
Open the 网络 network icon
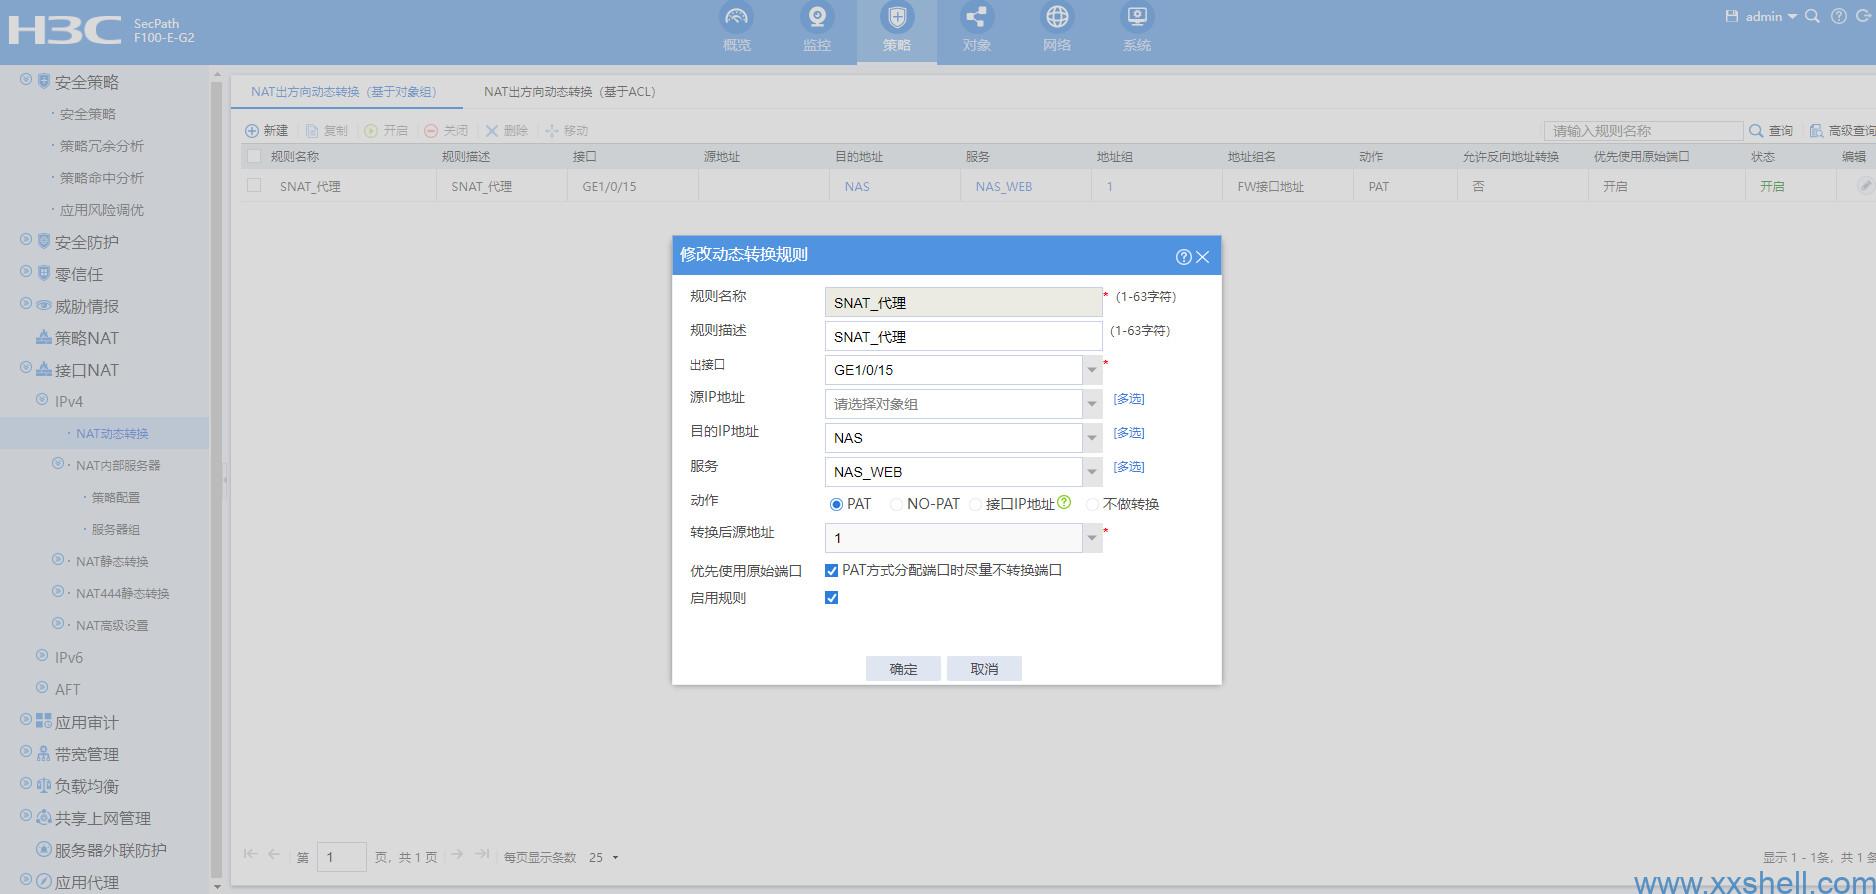click(x=1057, y=17)
